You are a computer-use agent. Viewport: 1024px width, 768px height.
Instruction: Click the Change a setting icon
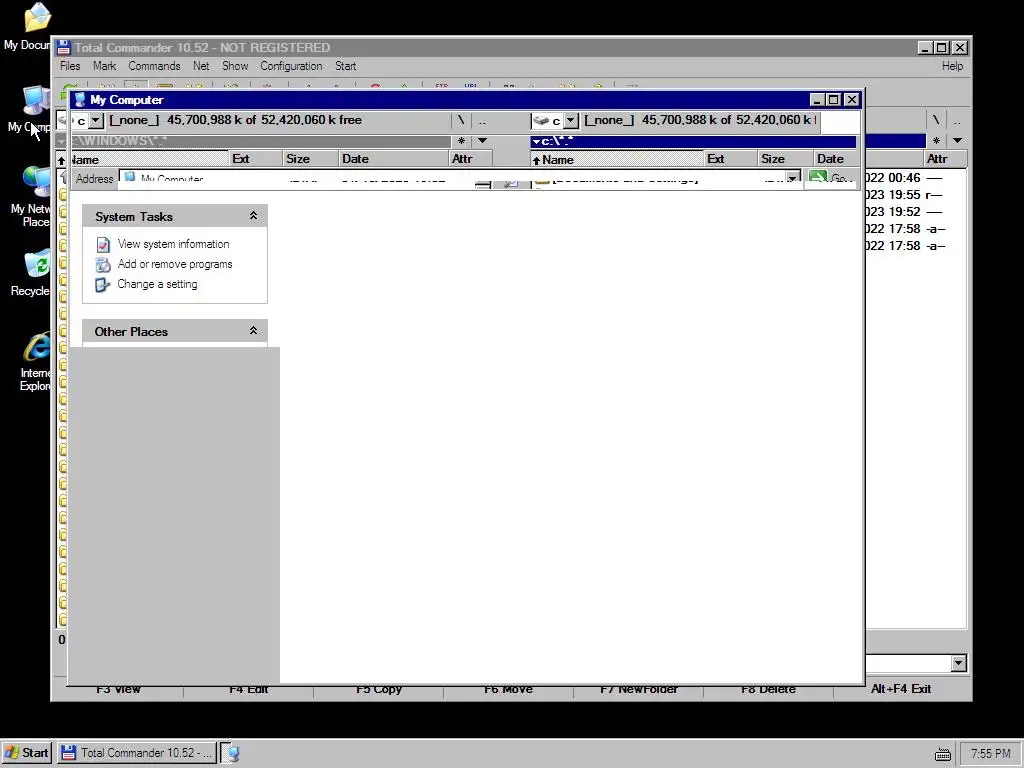[103, 285]
